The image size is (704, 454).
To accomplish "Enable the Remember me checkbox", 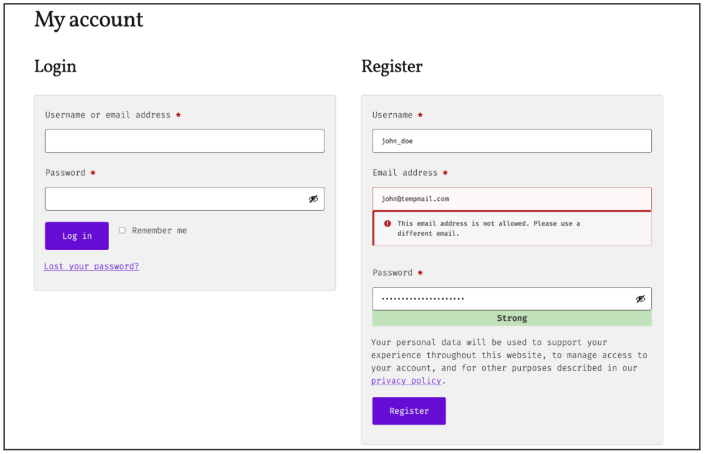I will 122,231.
